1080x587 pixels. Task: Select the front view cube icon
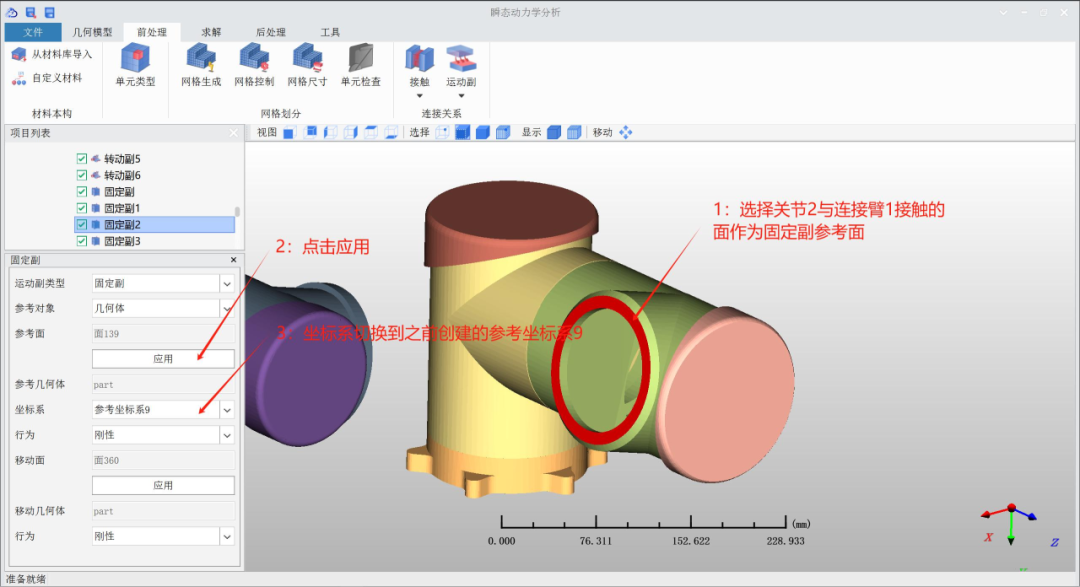289,132
